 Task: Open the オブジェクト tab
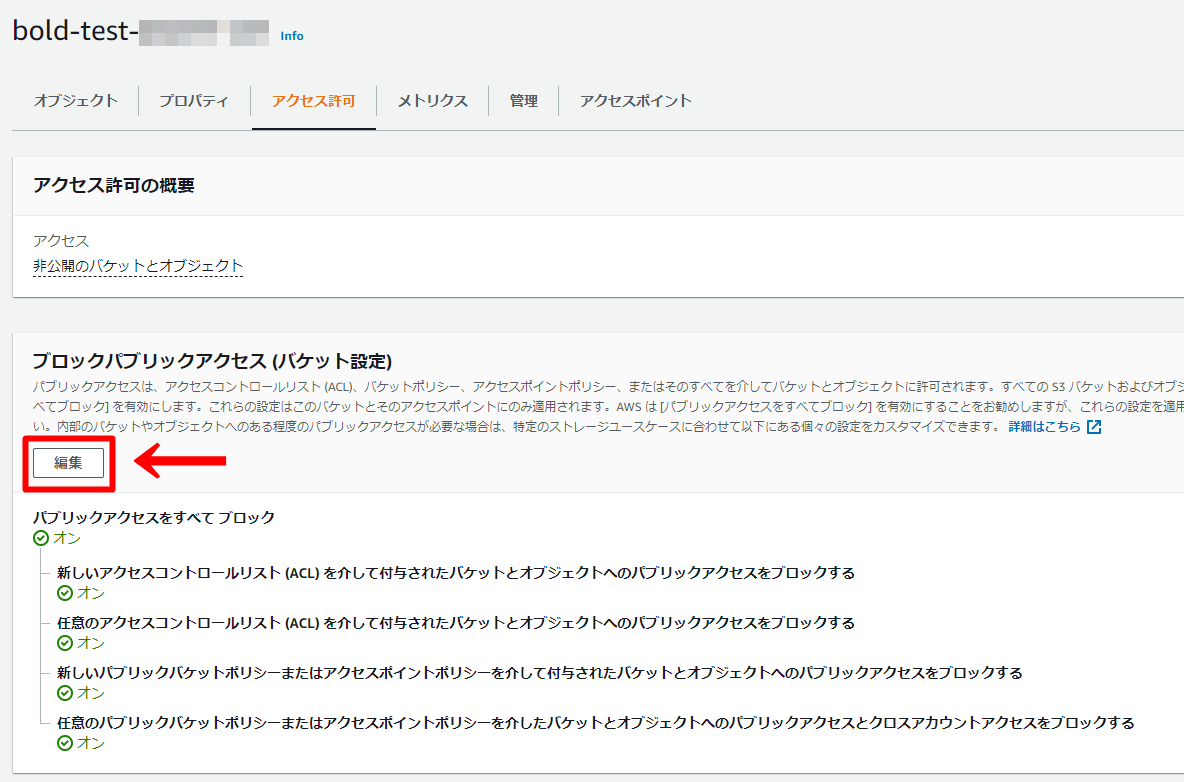pos(76,101)
